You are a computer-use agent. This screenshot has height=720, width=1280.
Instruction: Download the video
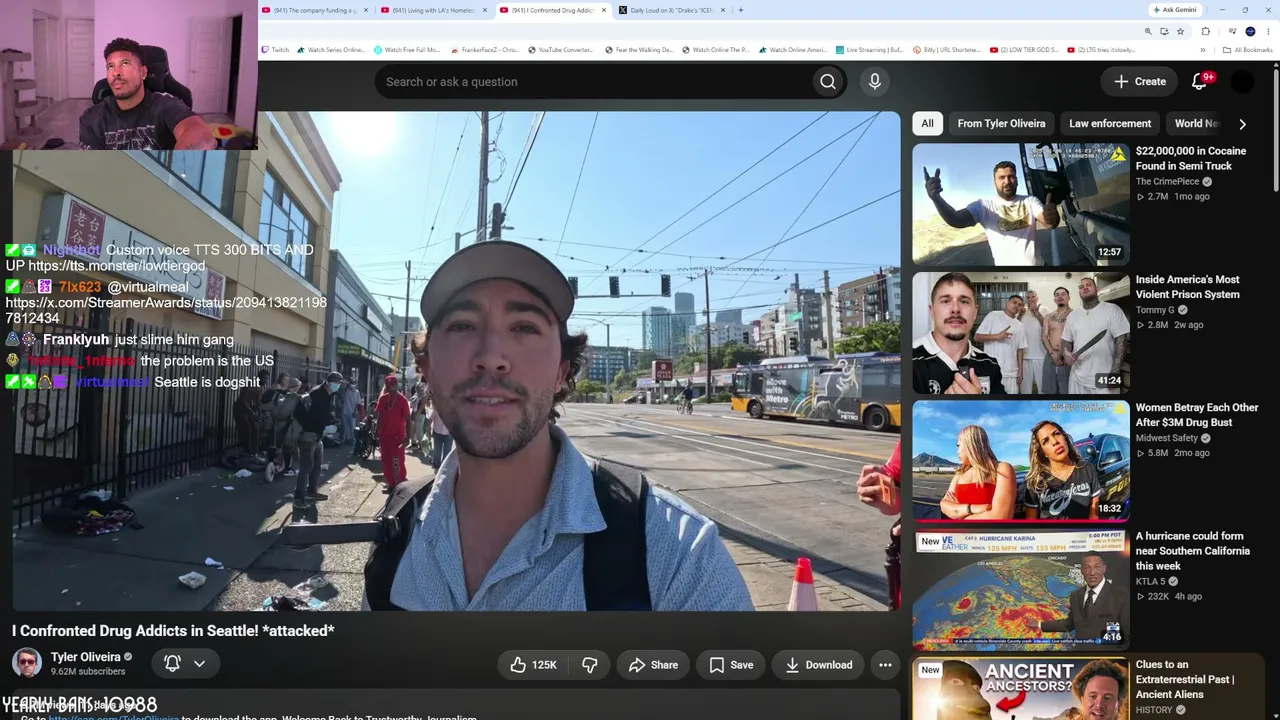(818, 665)
